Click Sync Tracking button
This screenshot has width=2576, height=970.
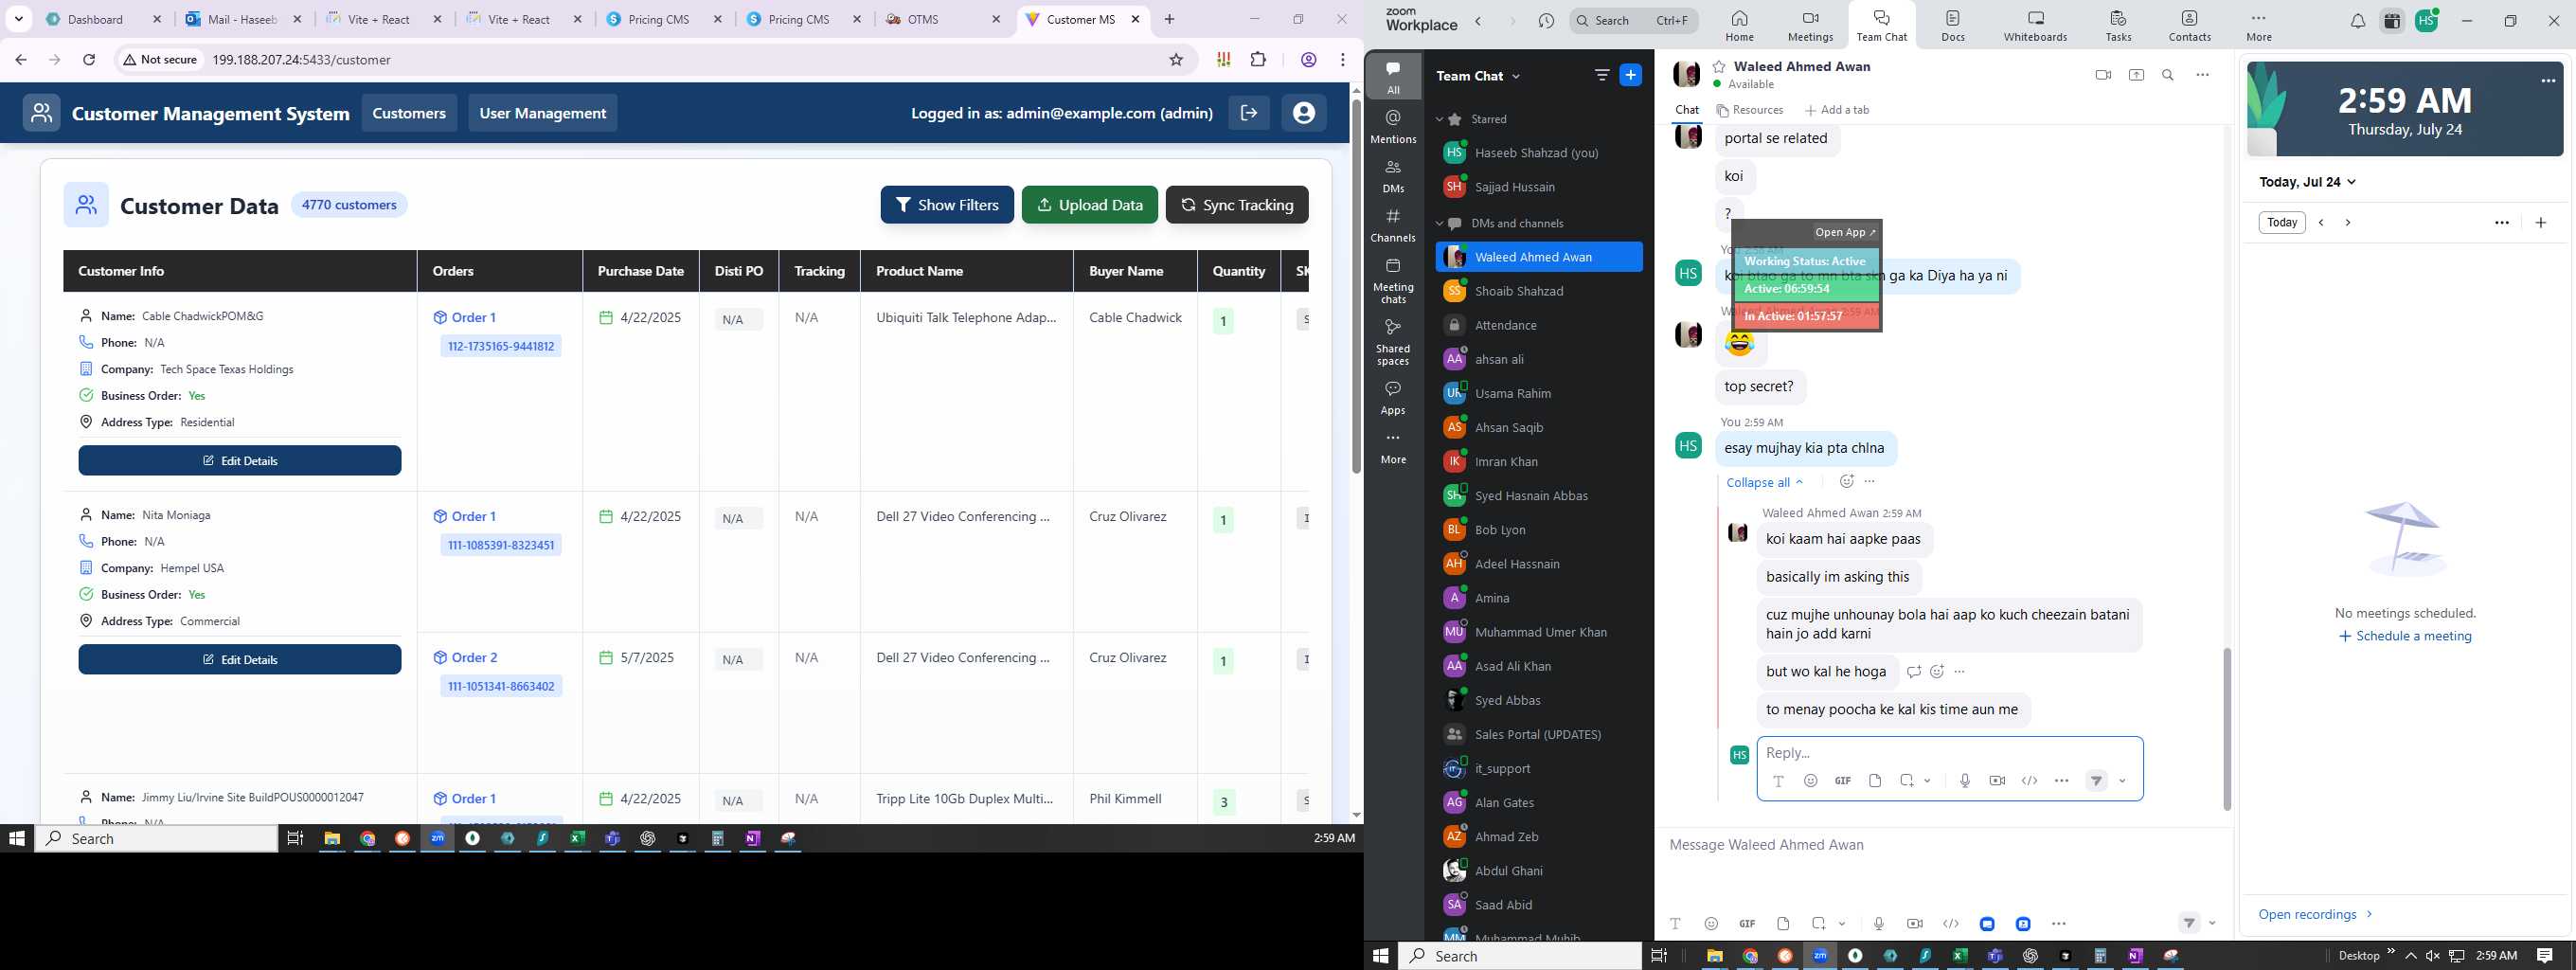(x=1237, y=205)
